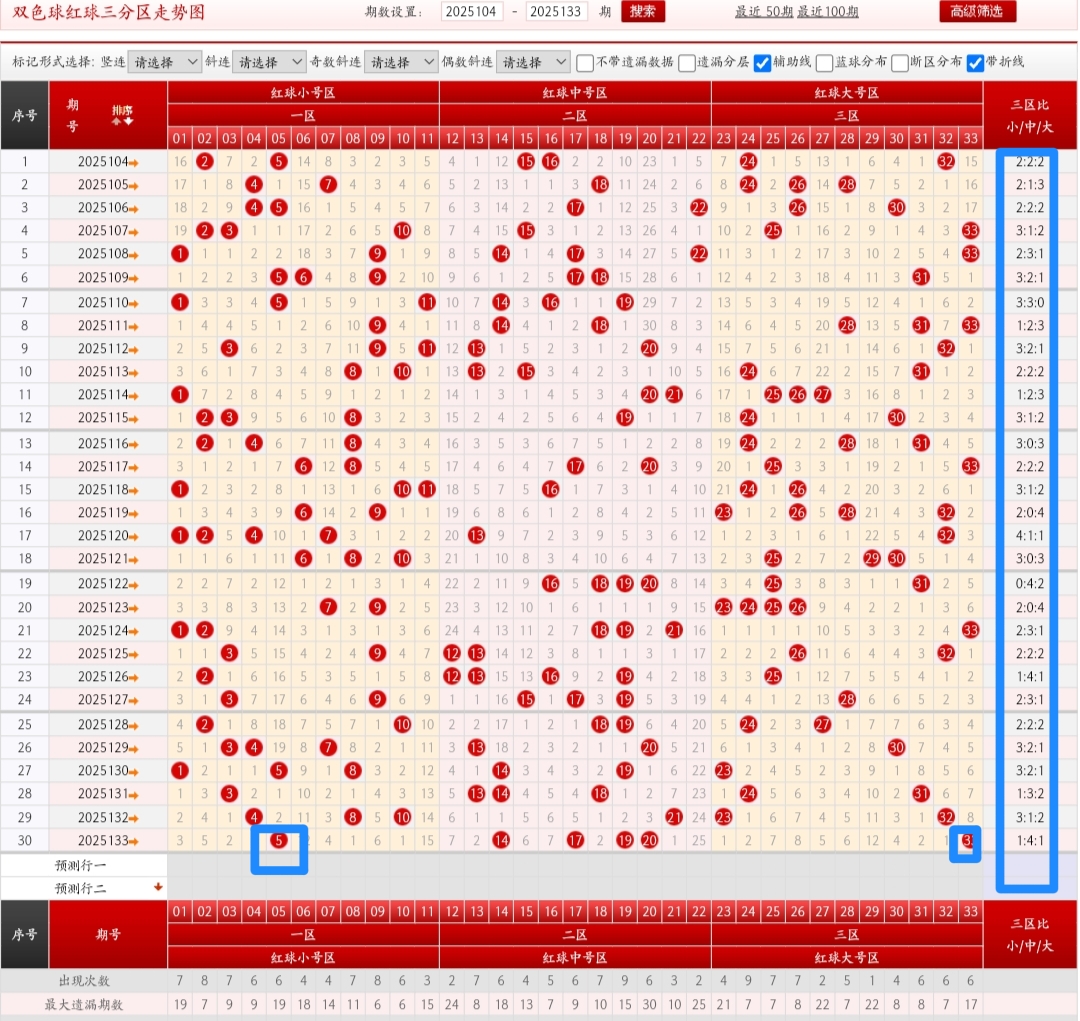Screen dimensions: 1080x1021
Task: Click orange arrow beside period 2025110
Action: 134,303
